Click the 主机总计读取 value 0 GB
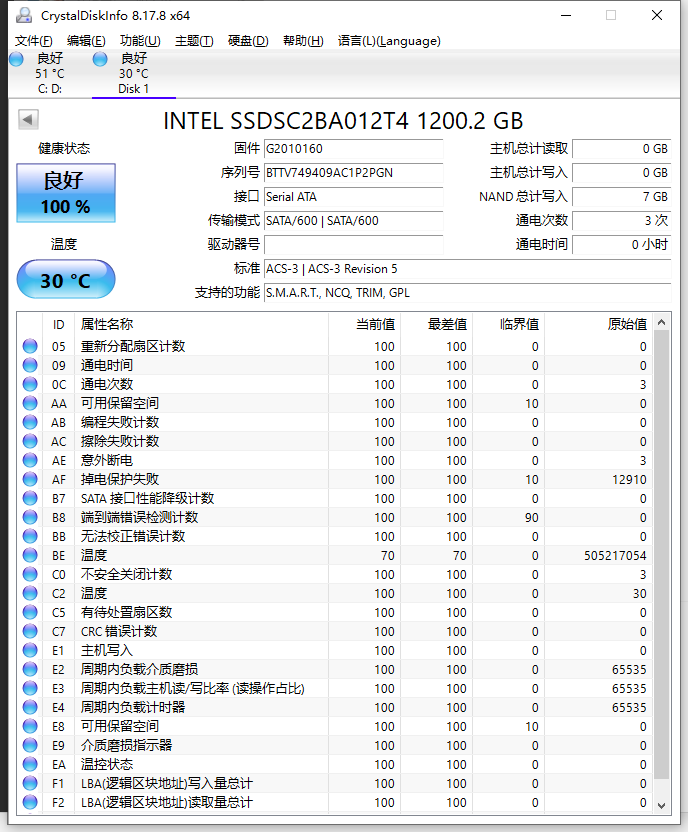This screenshot has width=688, height=832. click(x=621, y=149)
